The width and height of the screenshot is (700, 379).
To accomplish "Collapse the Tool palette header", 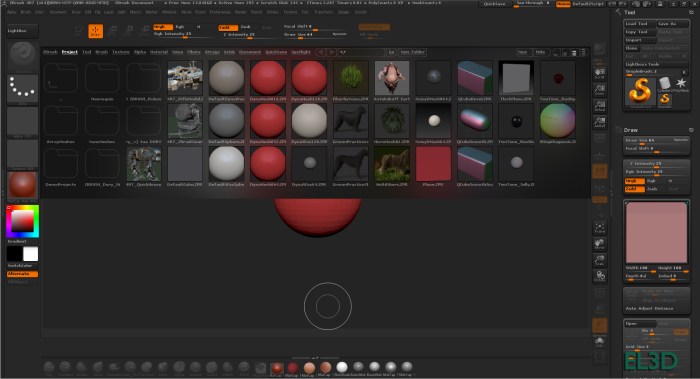I will tap(629, 12).
